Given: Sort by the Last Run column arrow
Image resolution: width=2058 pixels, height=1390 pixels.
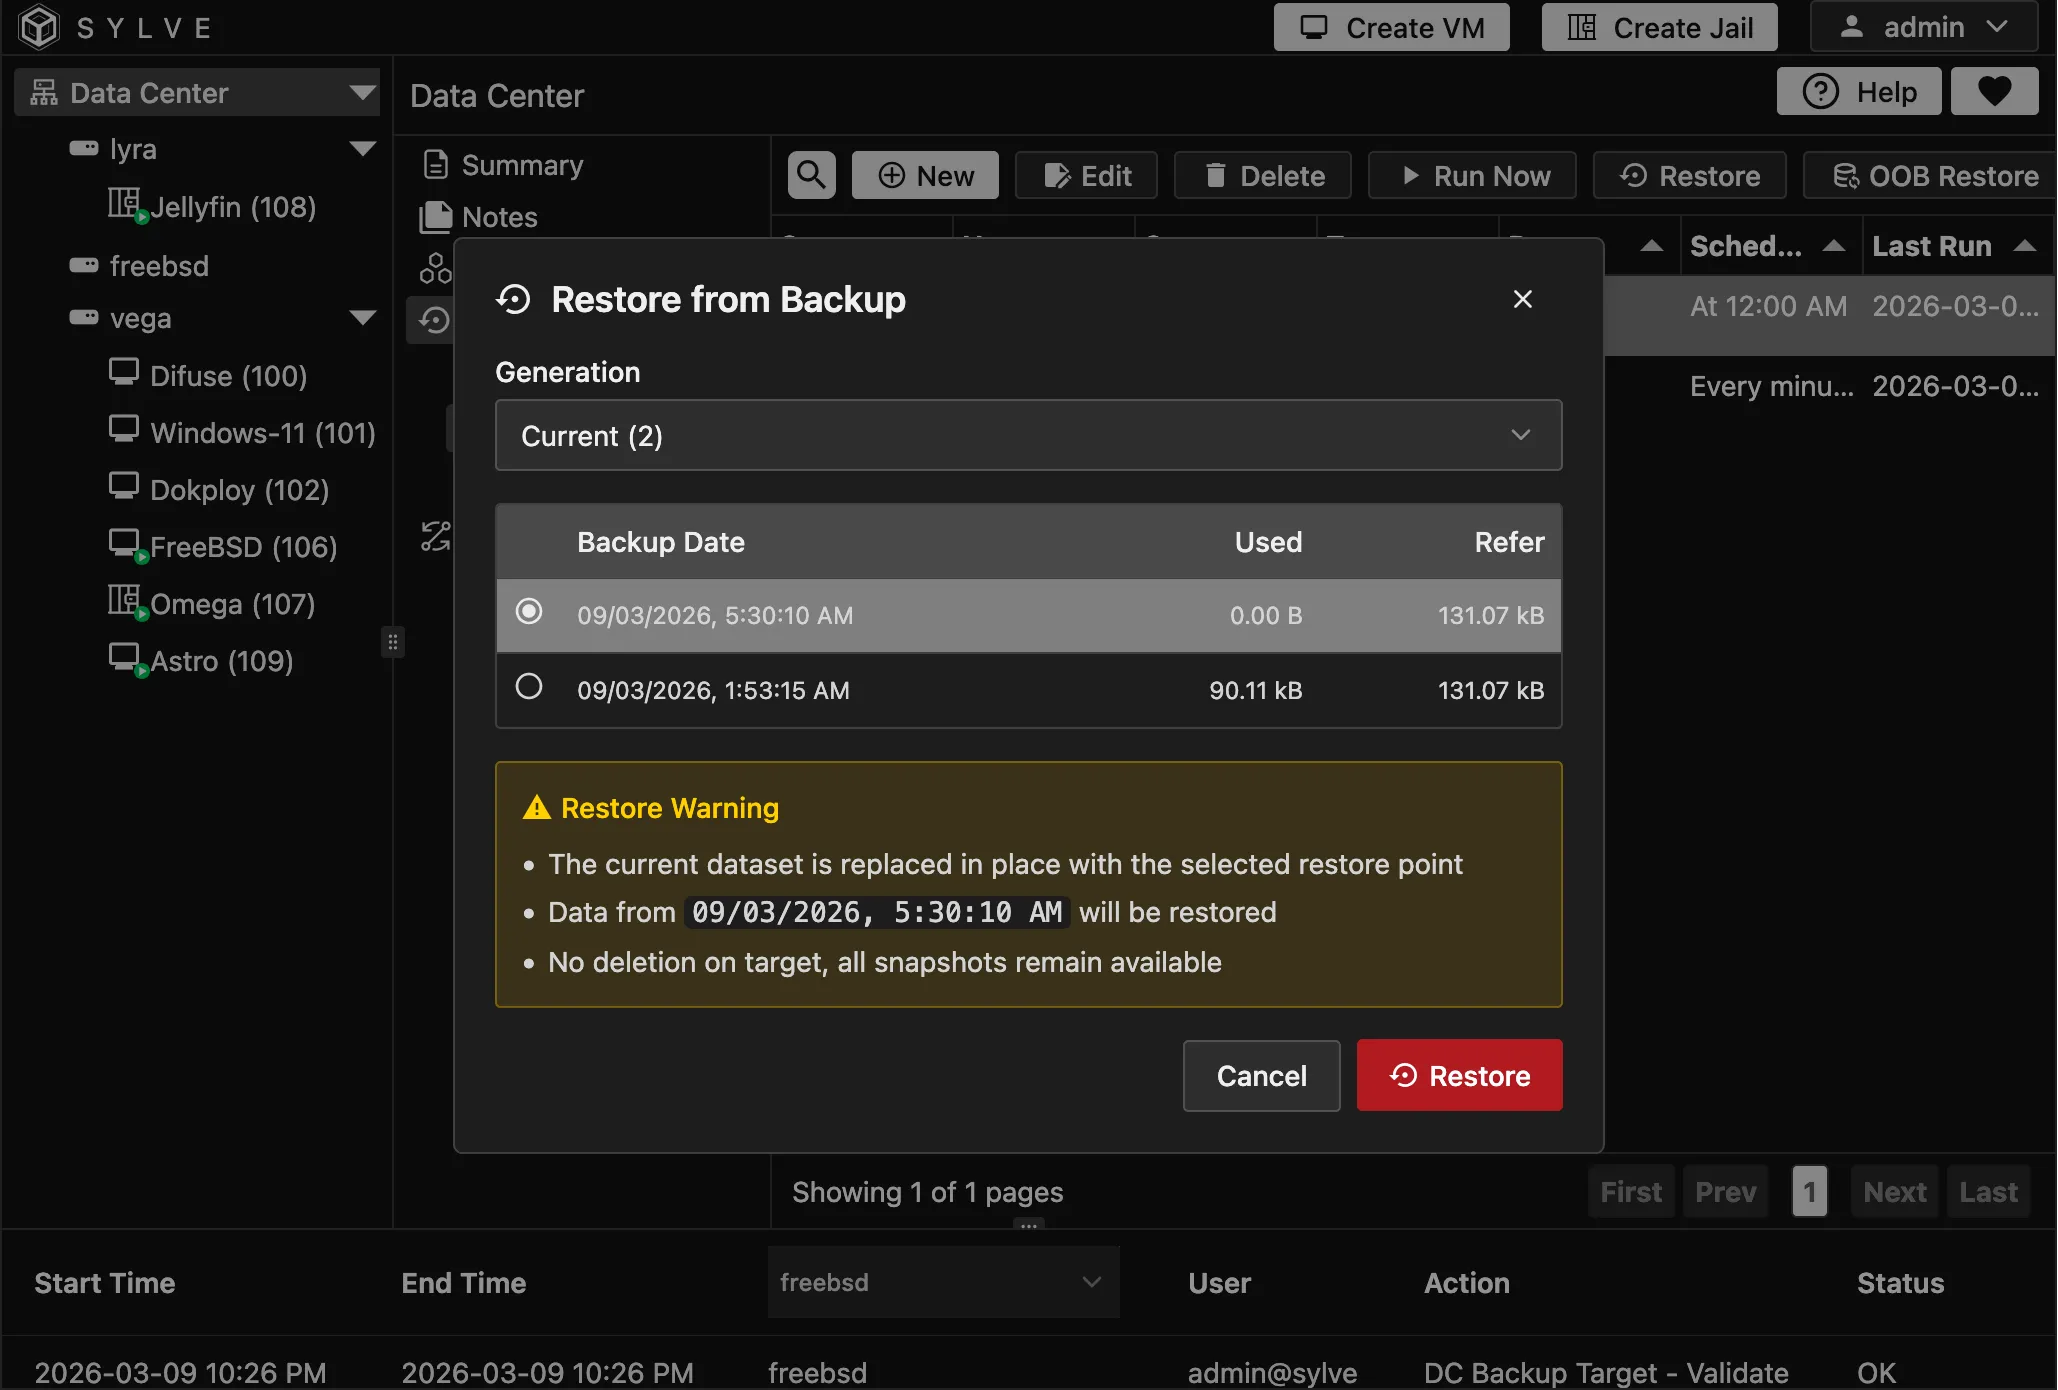Looking at the screenshot, I should point(2027,245).
